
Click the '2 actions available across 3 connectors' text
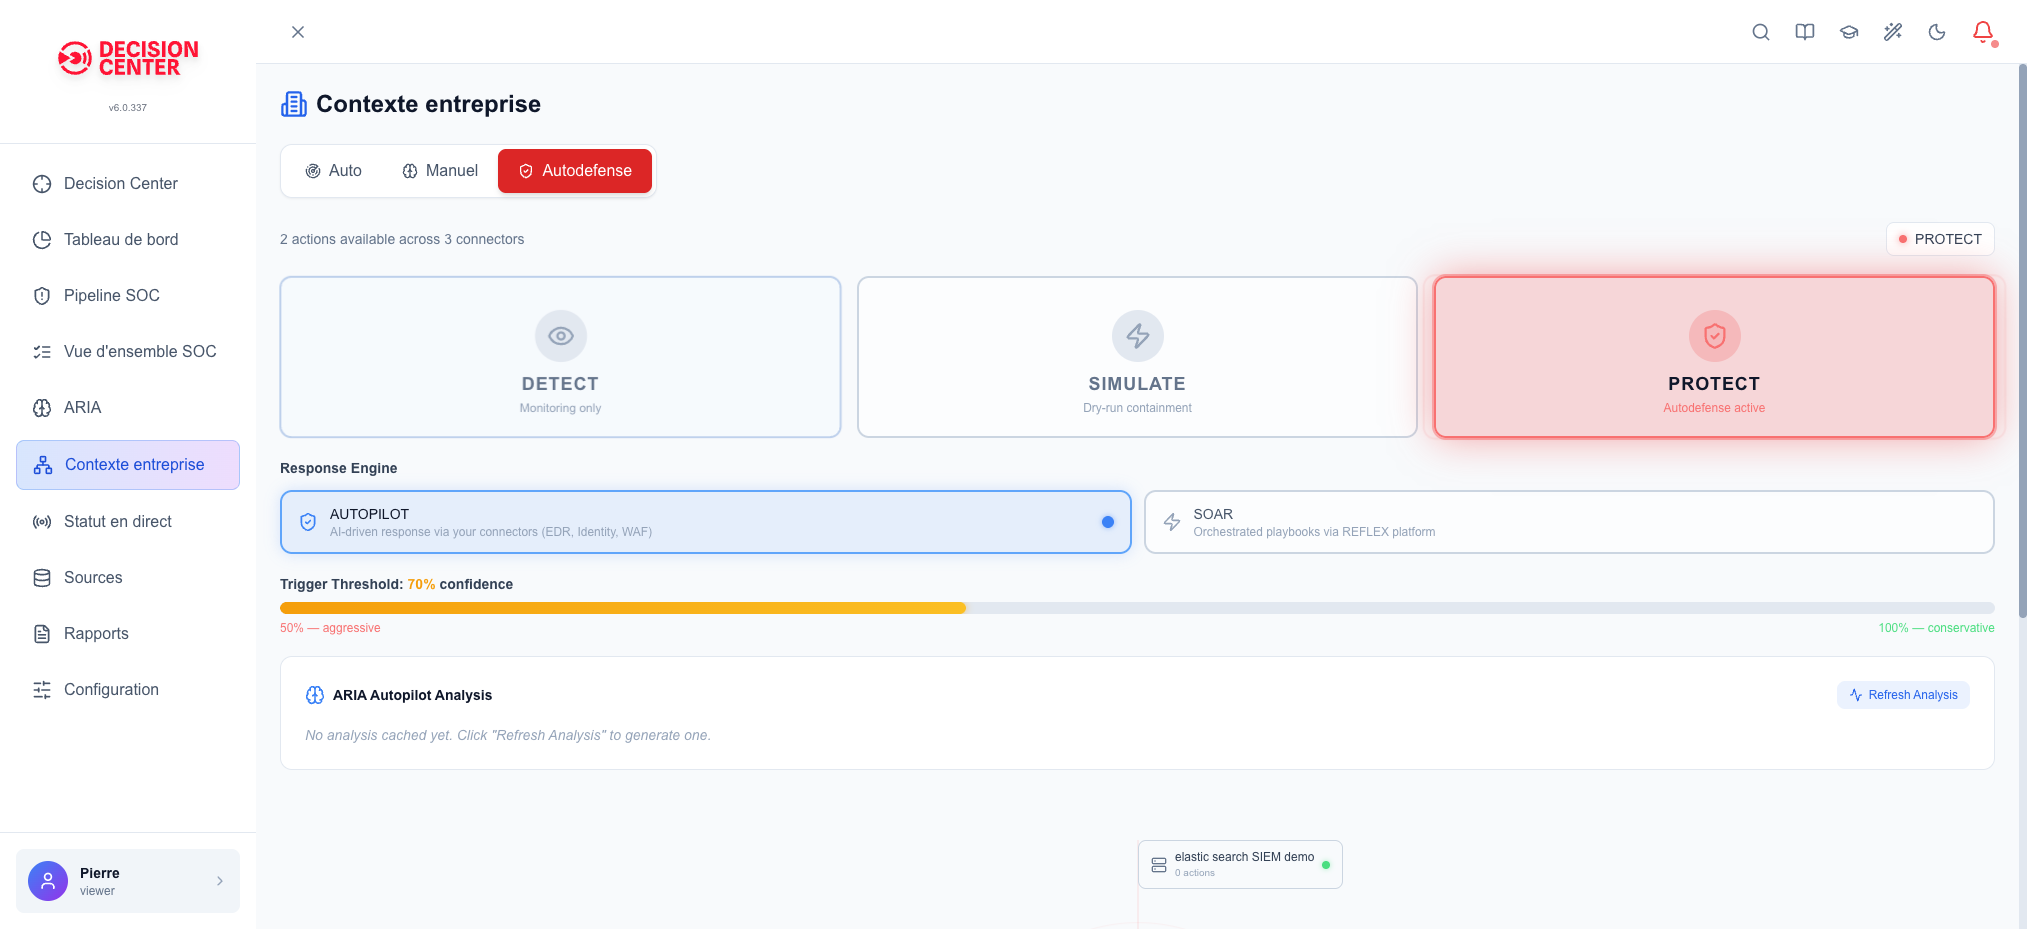point(402,239)
